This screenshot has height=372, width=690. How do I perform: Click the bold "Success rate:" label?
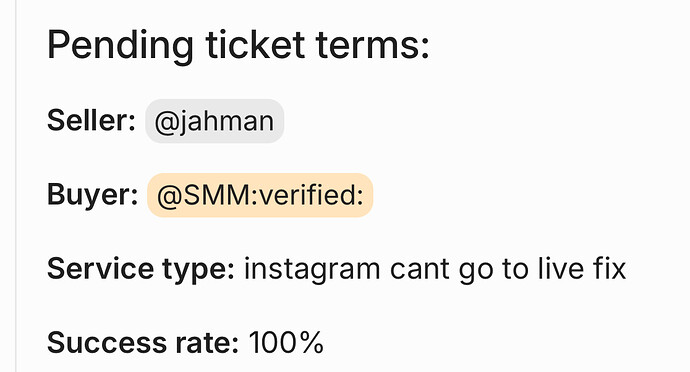pyautogui.click(x=143, y=343)
